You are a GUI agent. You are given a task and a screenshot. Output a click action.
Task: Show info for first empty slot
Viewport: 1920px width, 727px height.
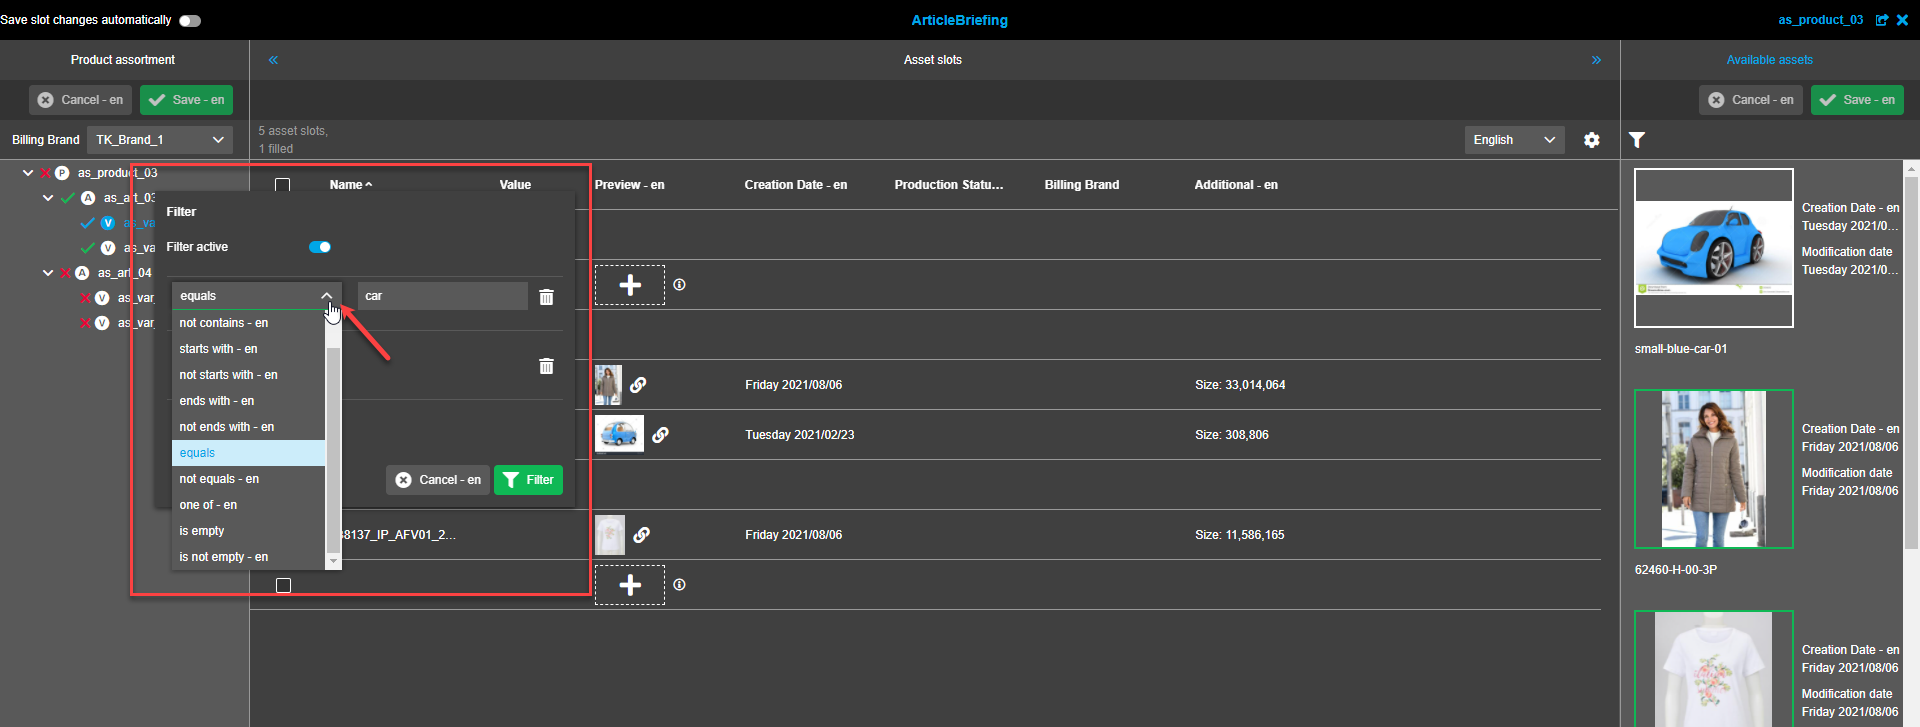point(680,285)
